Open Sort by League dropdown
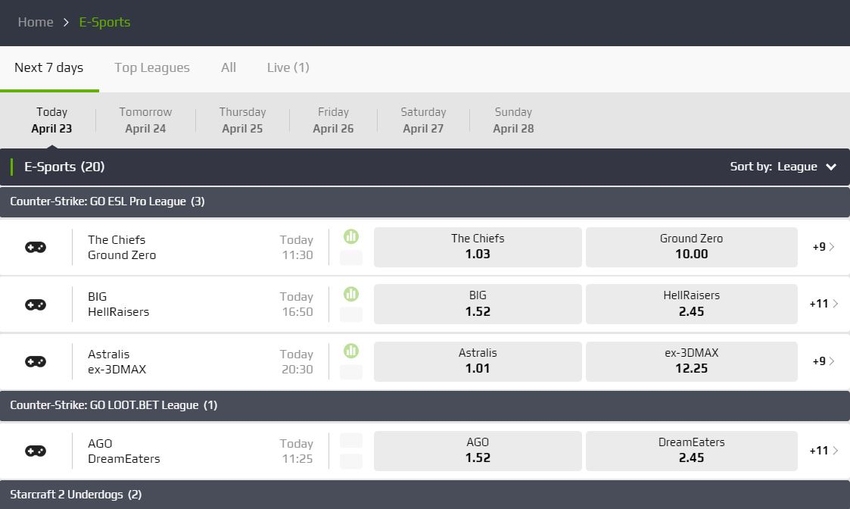 783,166
